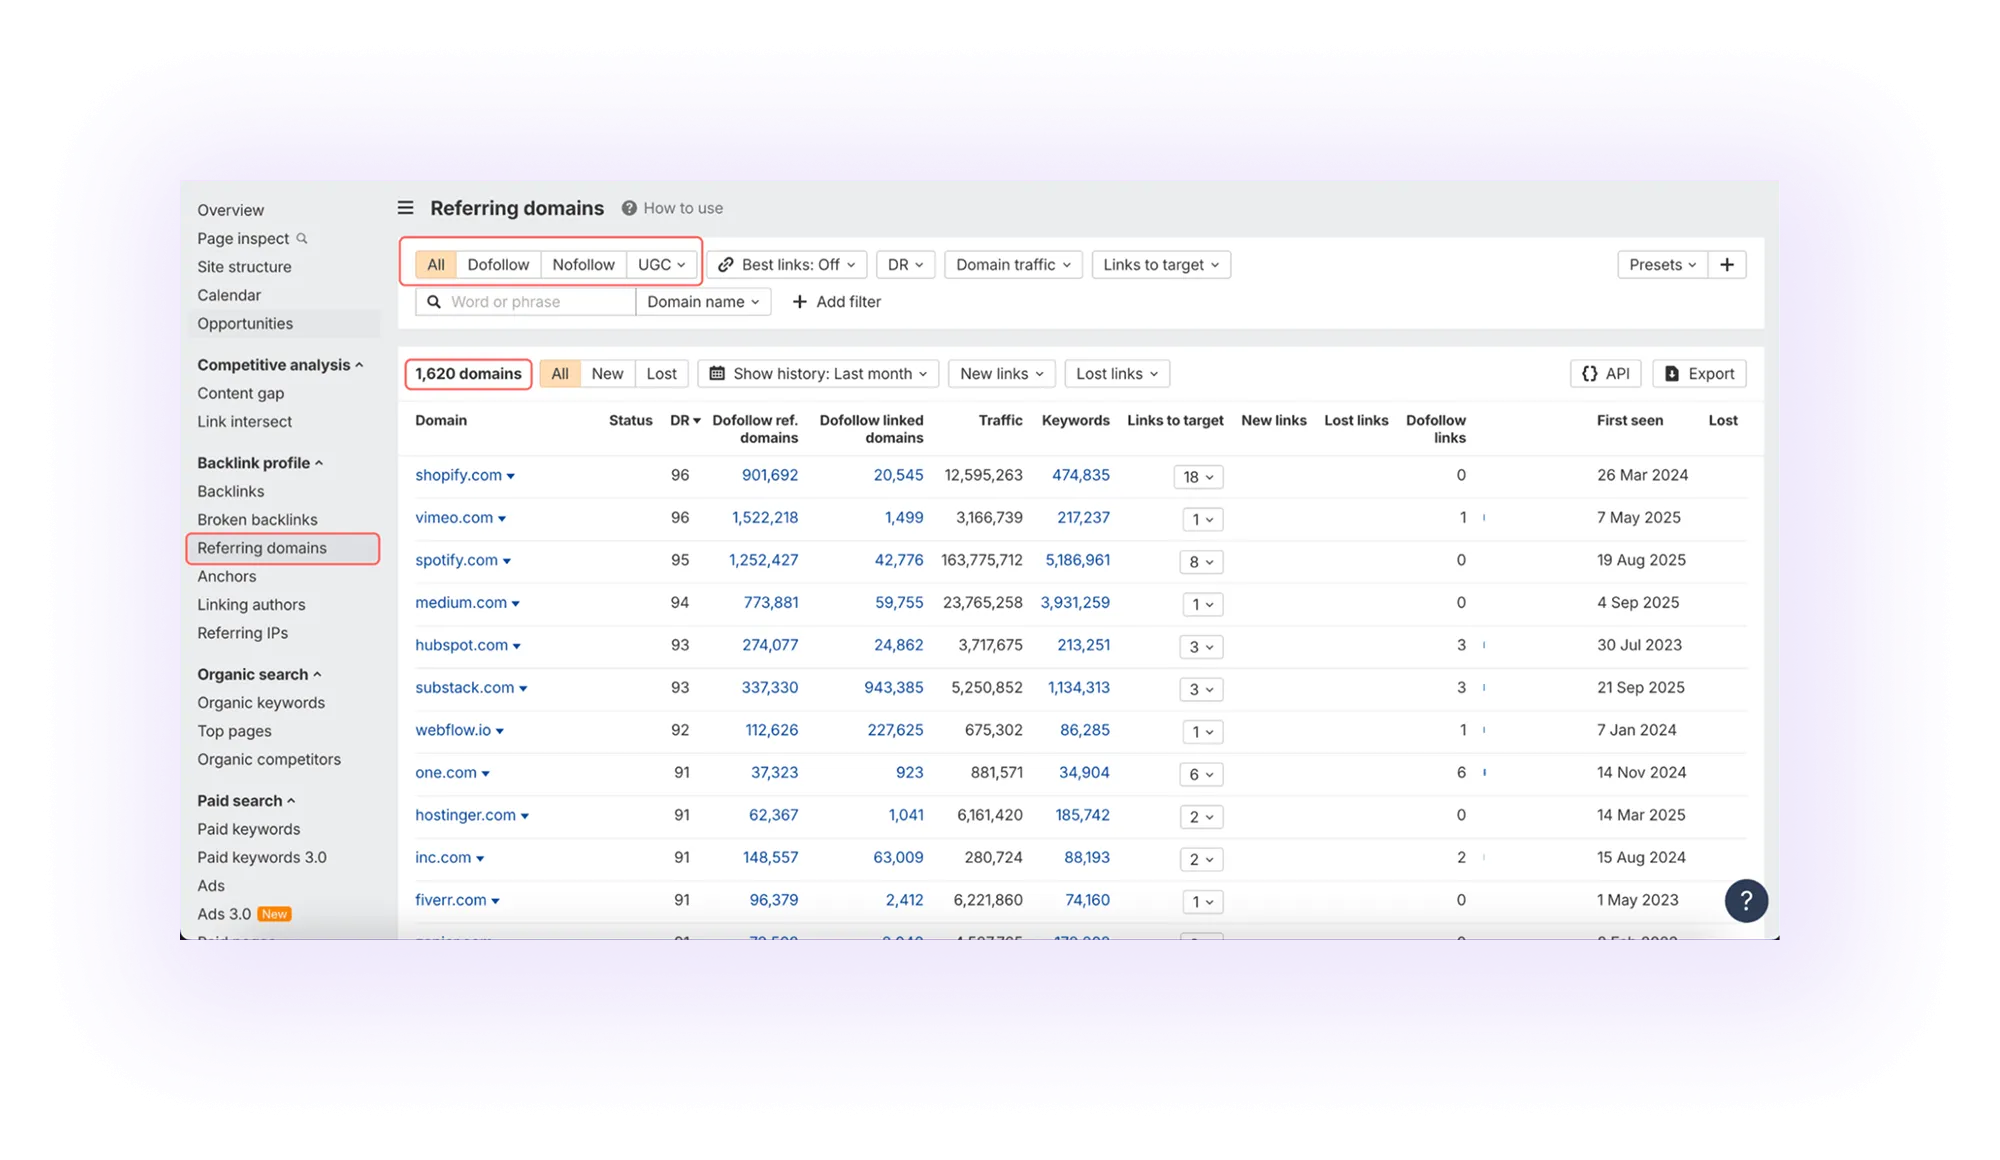Open Content gap from the sidebar

pyautogui.click(x=240, y=393)
